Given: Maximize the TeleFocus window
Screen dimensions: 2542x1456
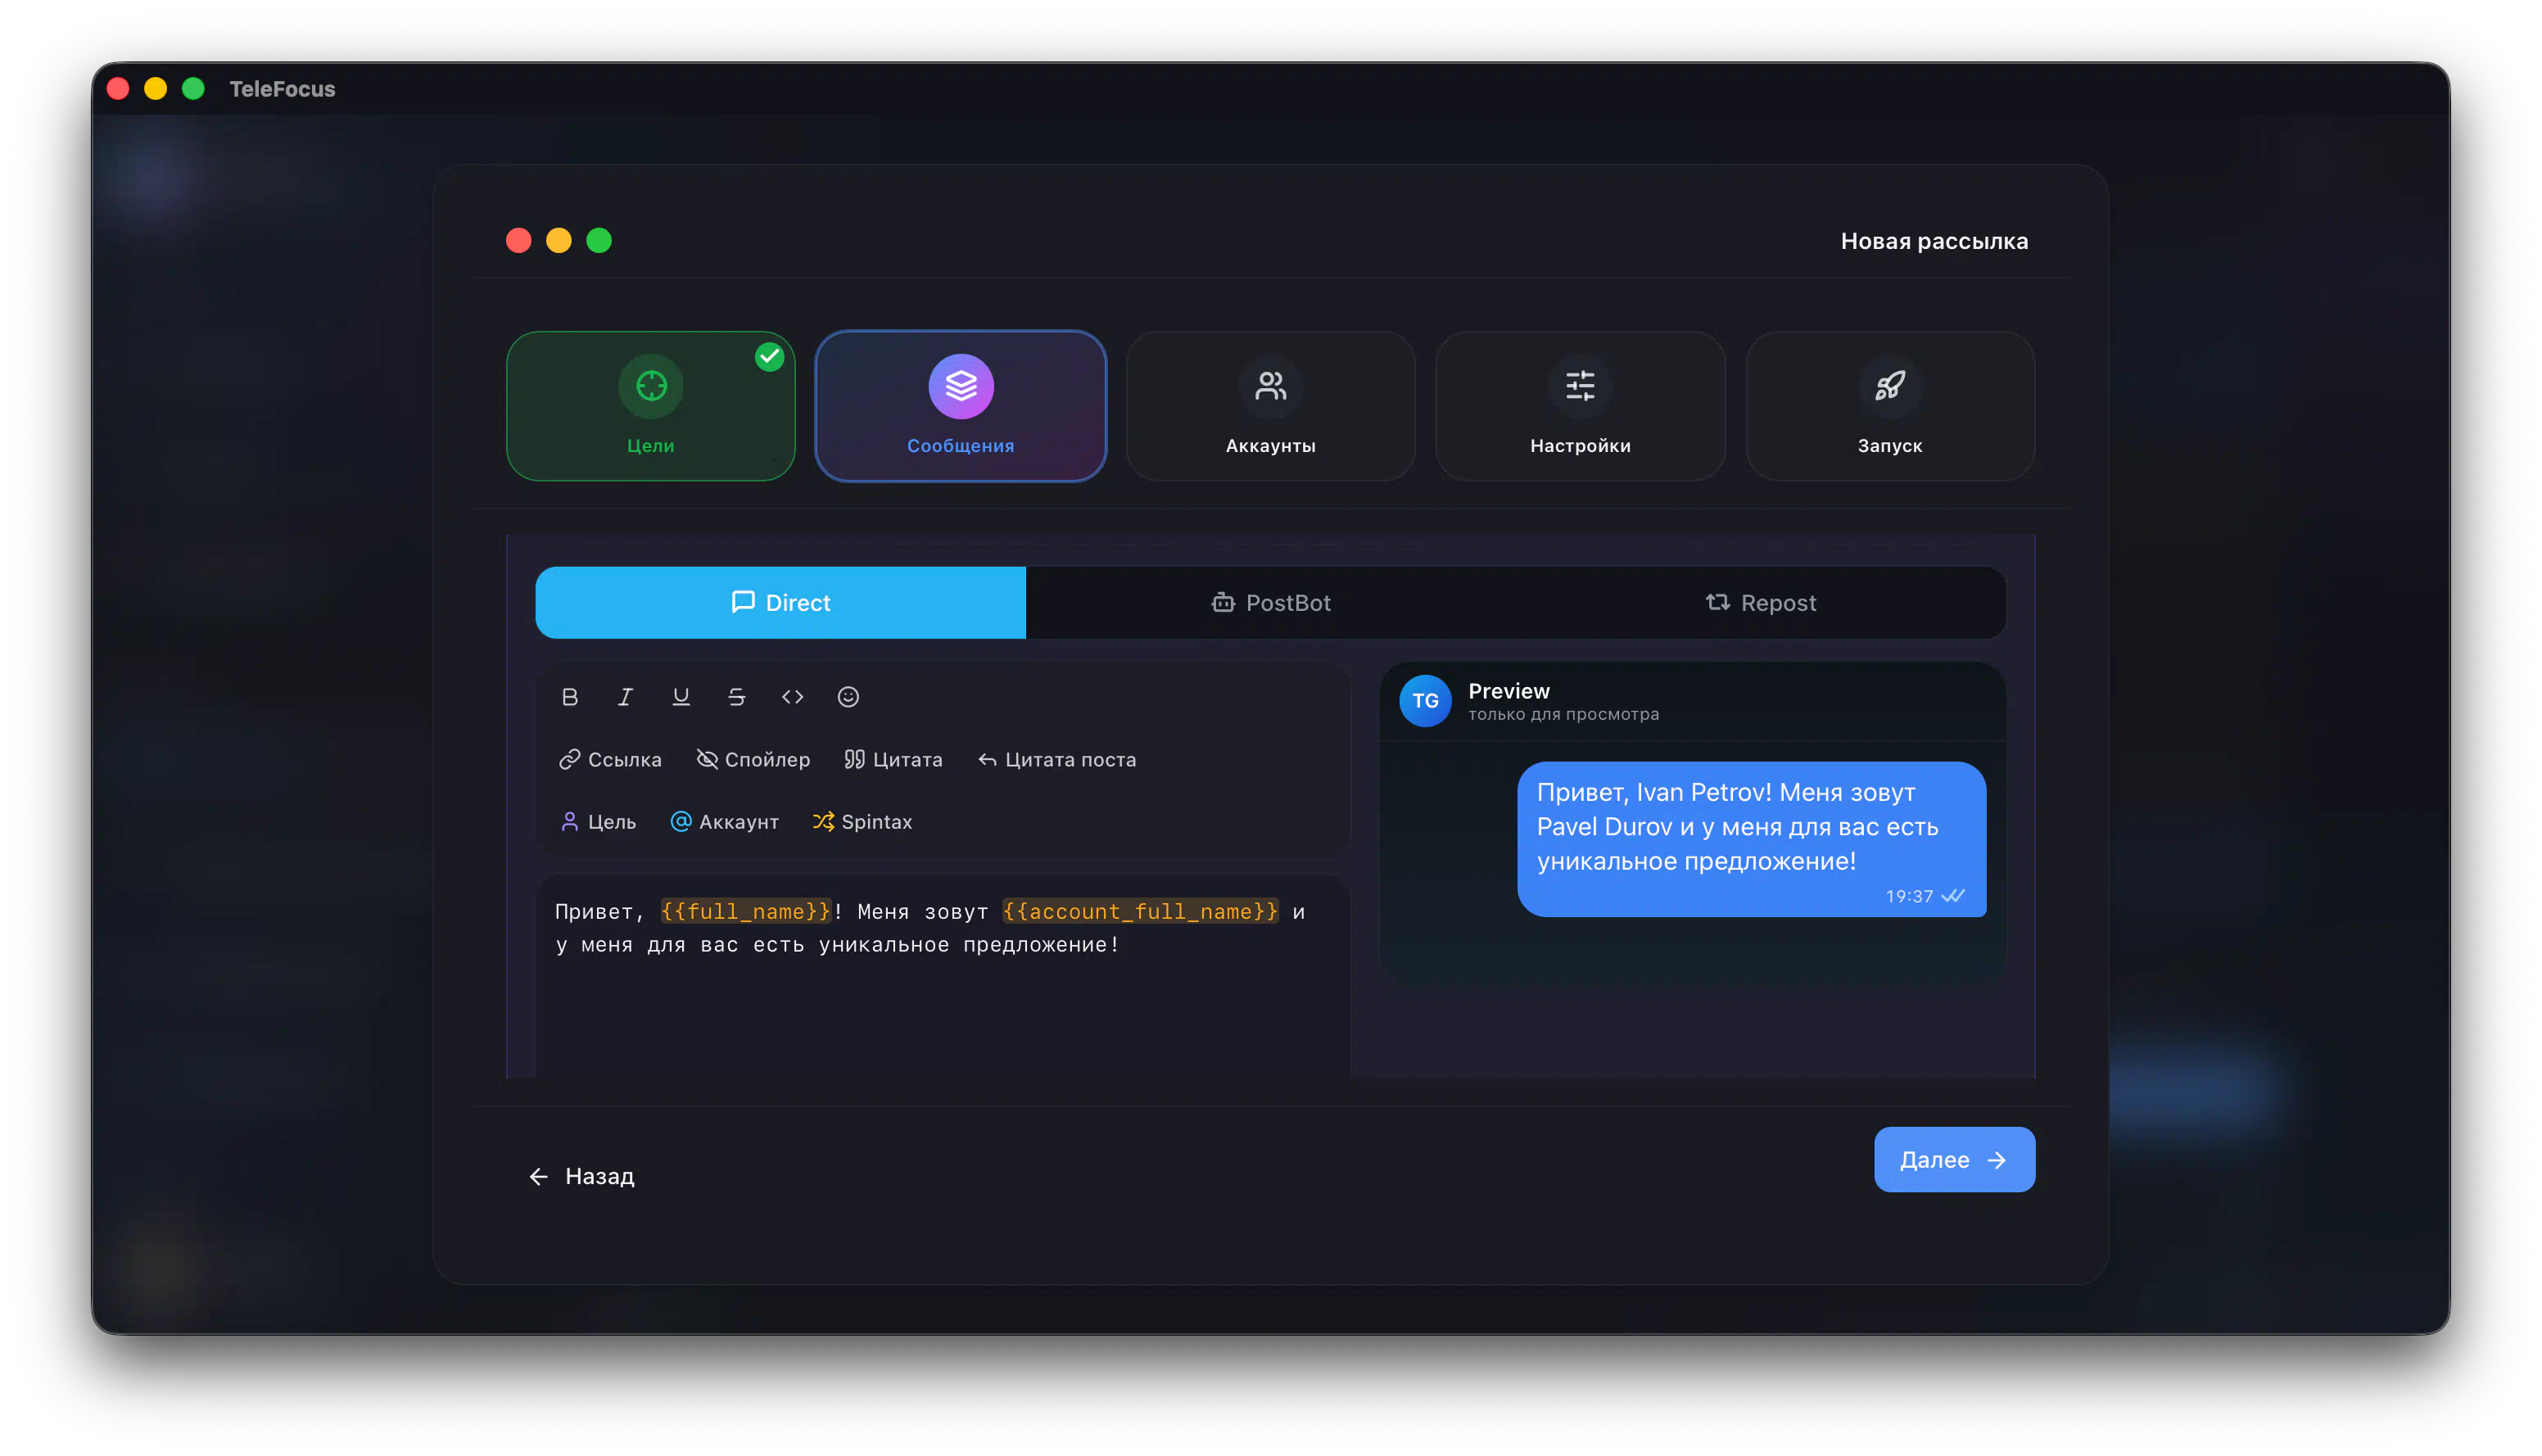Looking at the screenshot, I should coord(194,89).
